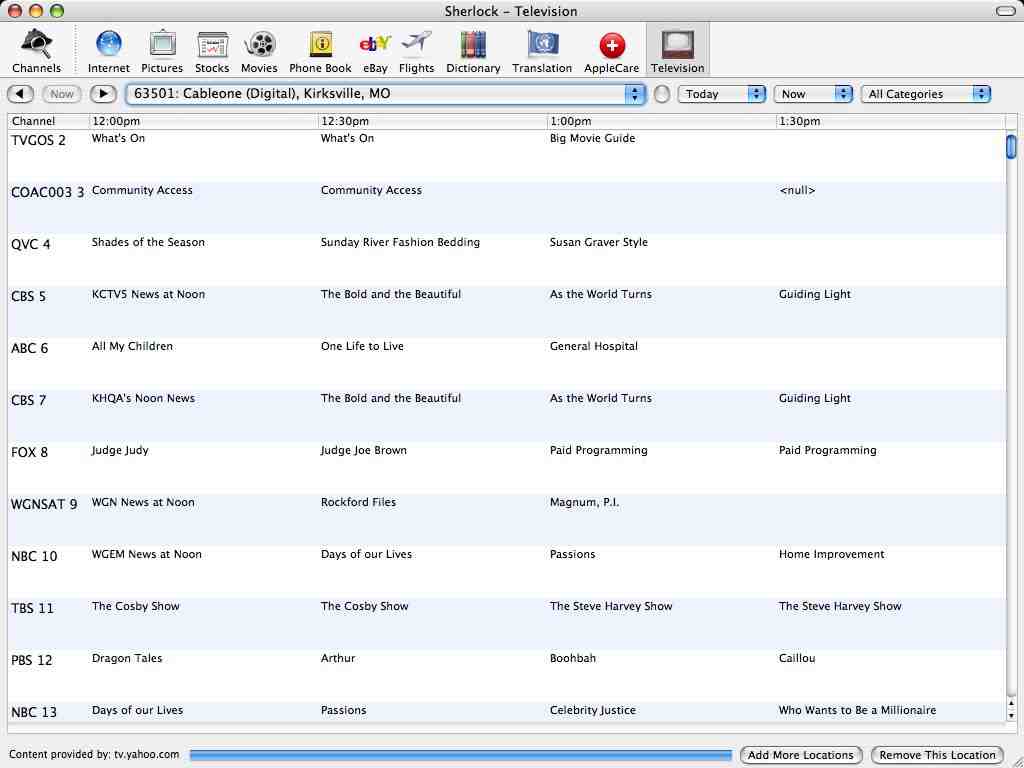Click the window toolbar toggle pill button
The width and height of the screenshot is (1024, 768).
(1005, 11)
